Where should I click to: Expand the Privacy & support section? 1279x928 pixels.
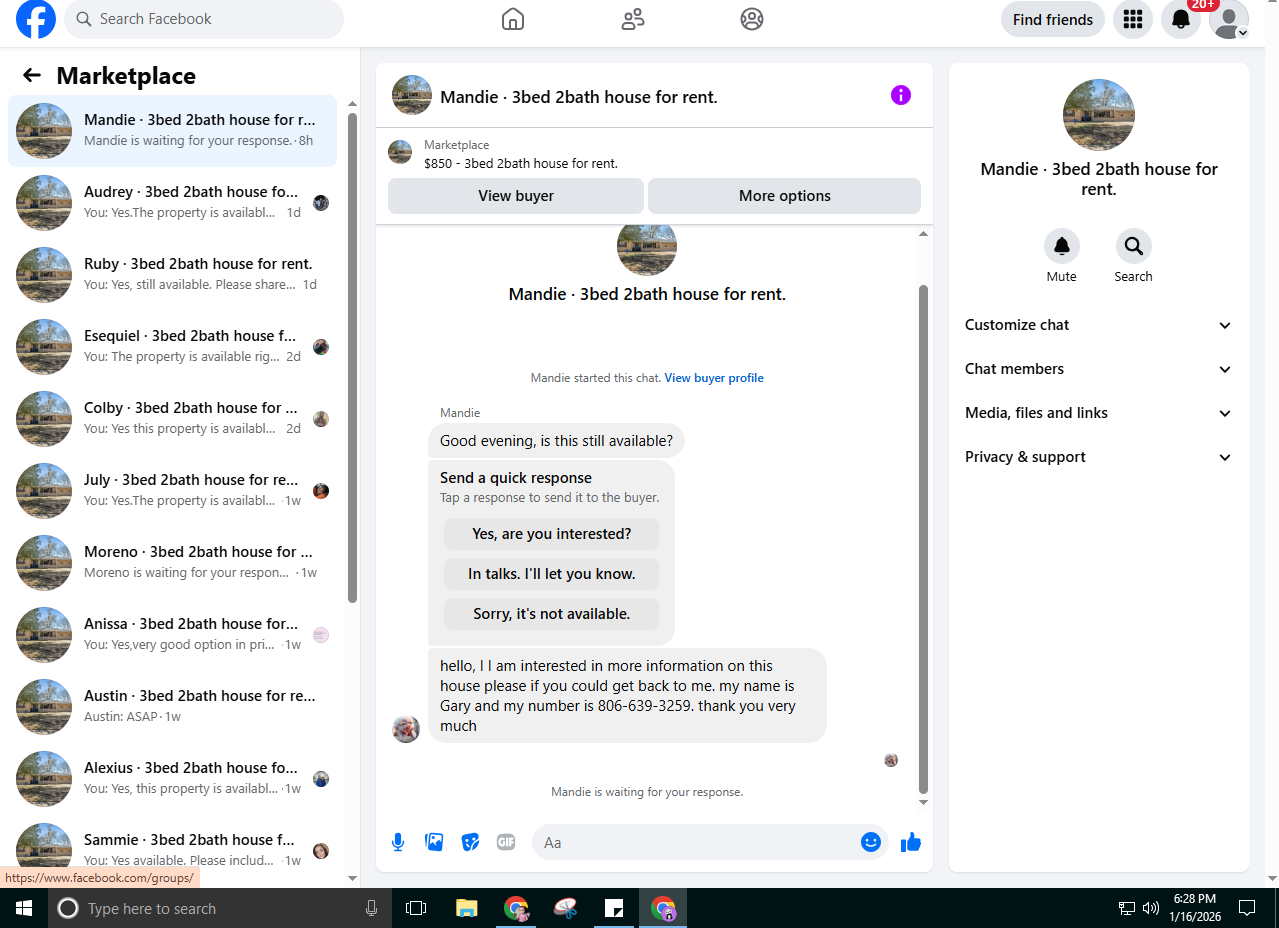1099,457
